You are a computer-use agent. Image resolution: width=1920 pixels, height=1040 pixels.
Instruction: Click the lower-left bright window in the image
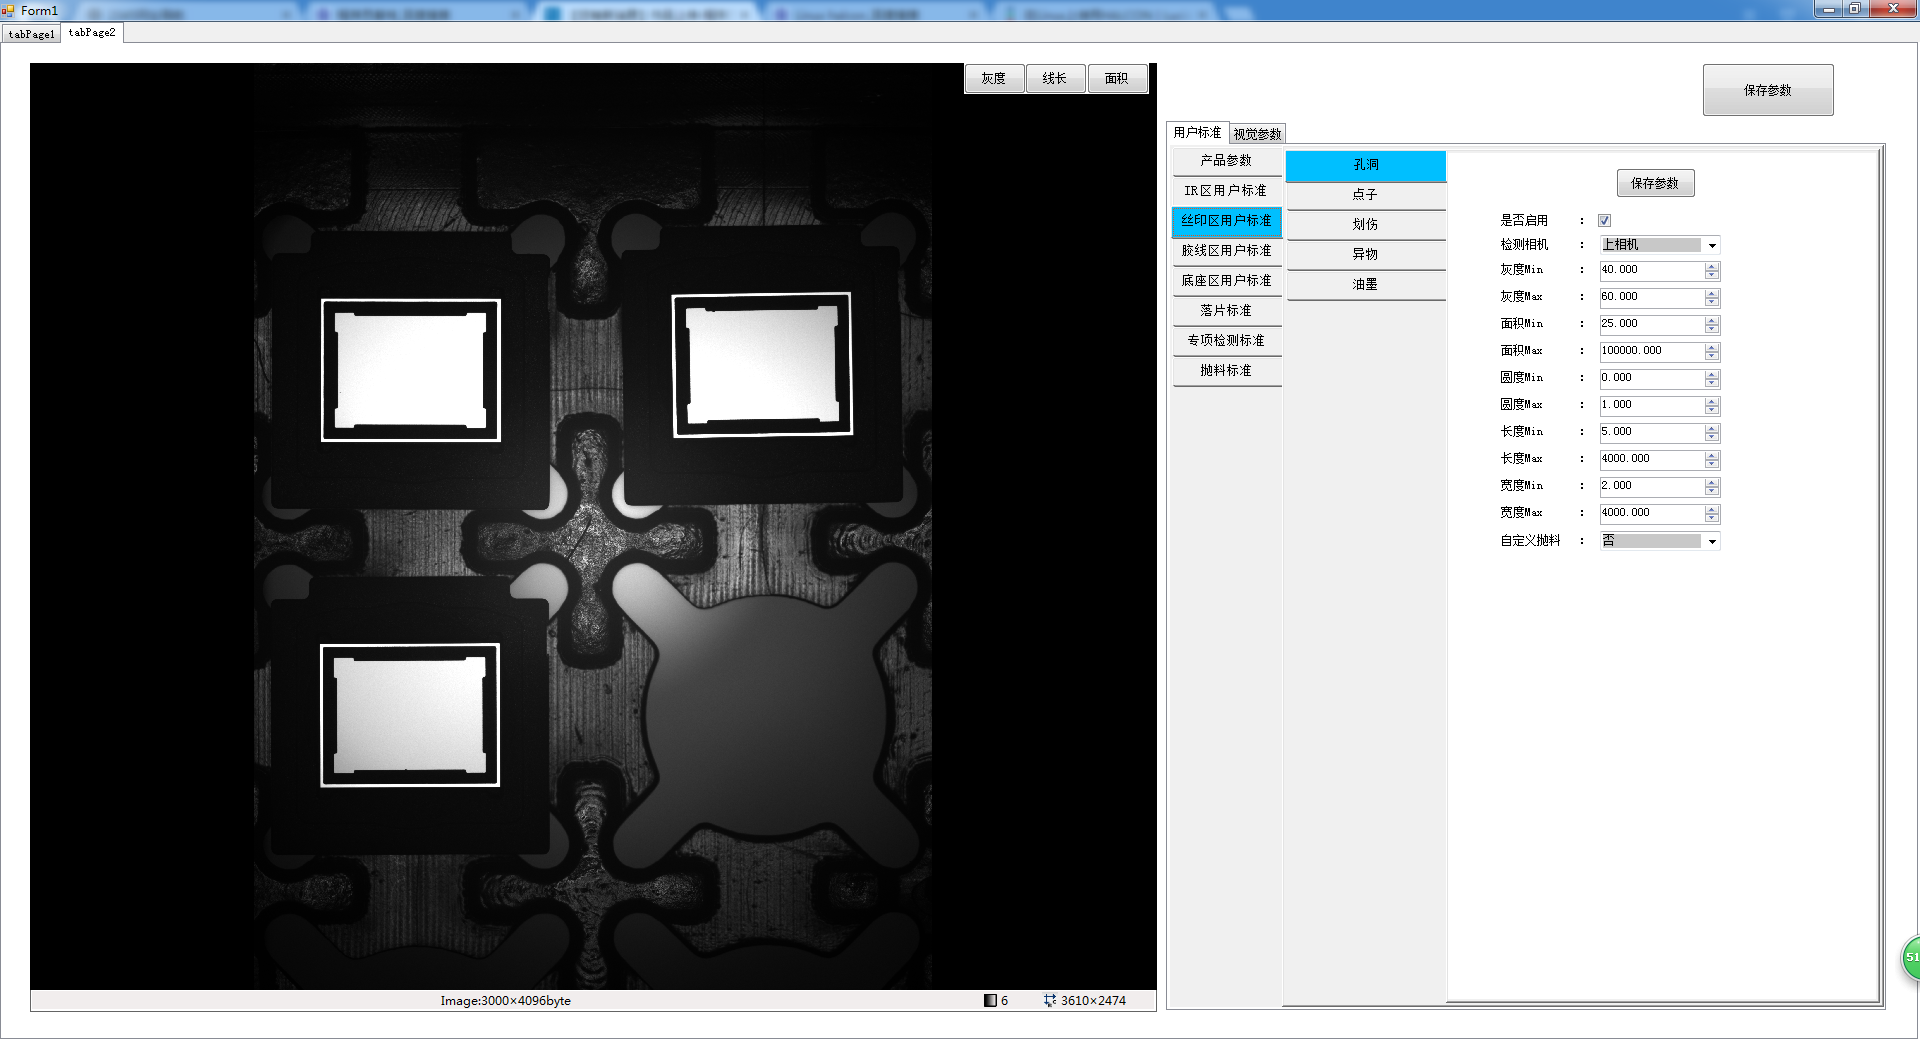[x=409, y=715]
